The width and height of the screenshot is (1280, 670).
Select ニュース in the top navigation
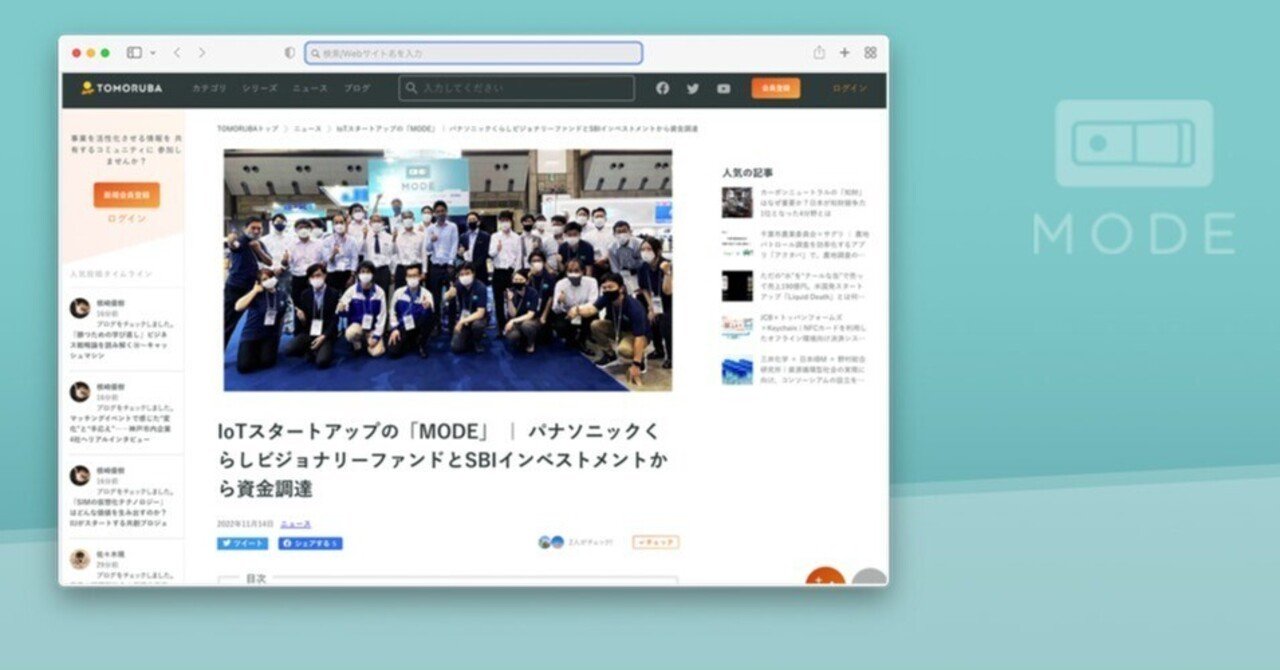click(309, 88)
